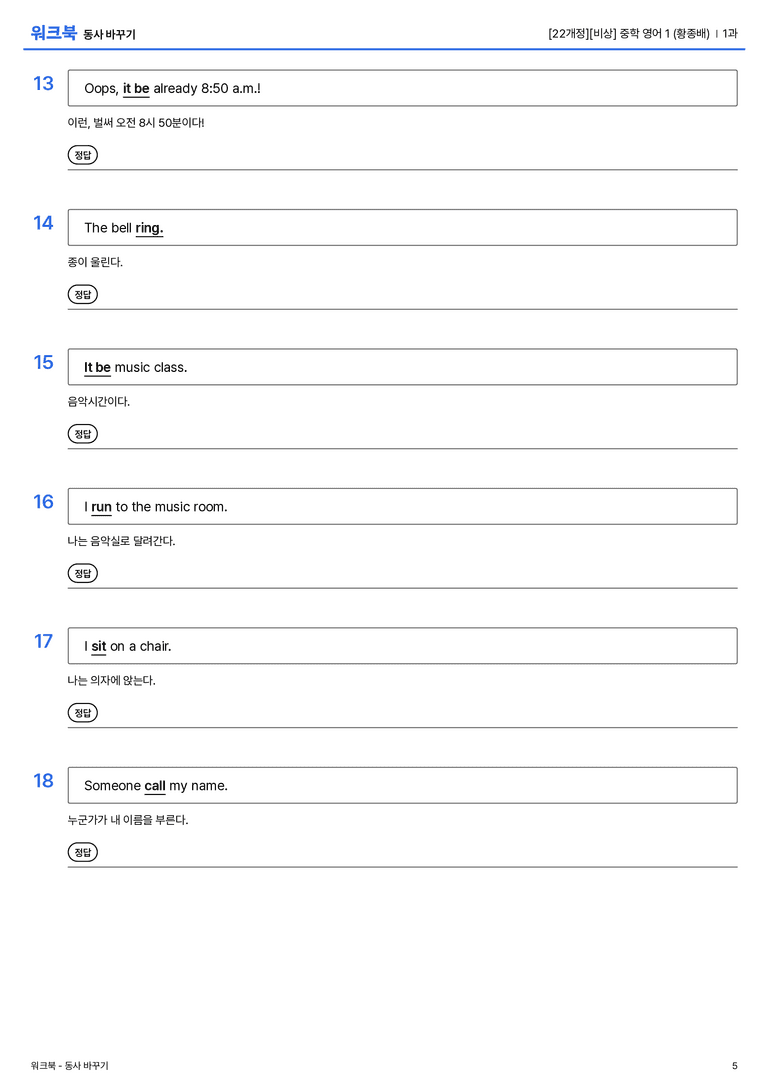Click the header text '동사 바꾸기'
The image size is (768, 1087).
click(x=110, y=35)
